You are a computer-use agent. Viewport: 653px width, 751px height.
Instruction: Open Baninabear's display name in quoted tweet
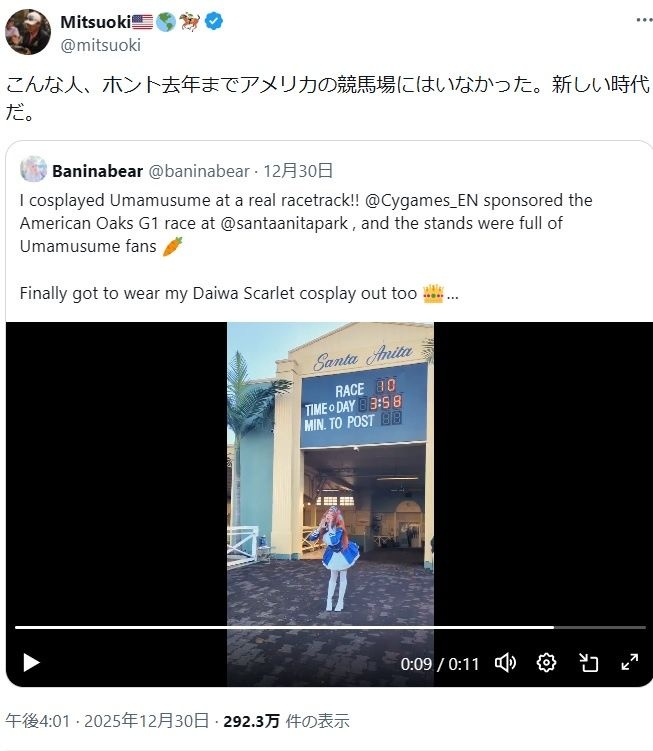click(98, 171)
